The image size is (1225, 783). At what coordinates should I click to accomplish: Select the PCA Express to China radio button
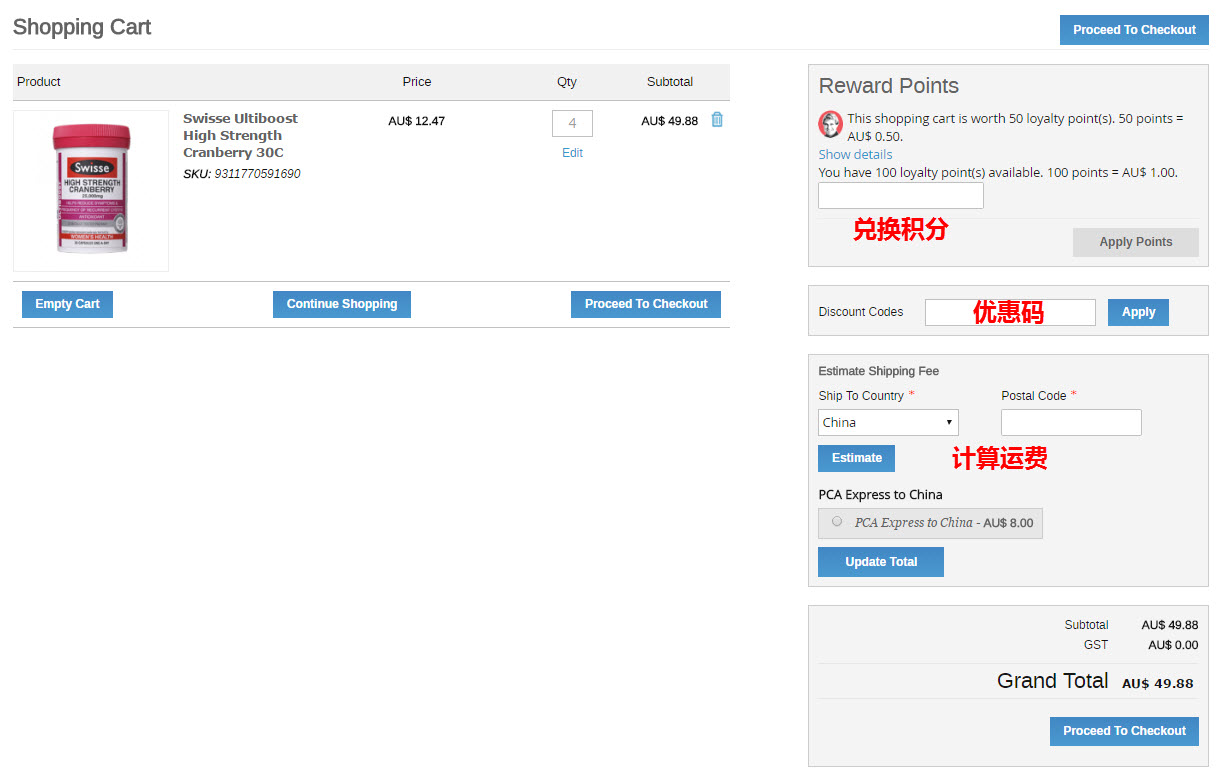click(x=837, y=521)
